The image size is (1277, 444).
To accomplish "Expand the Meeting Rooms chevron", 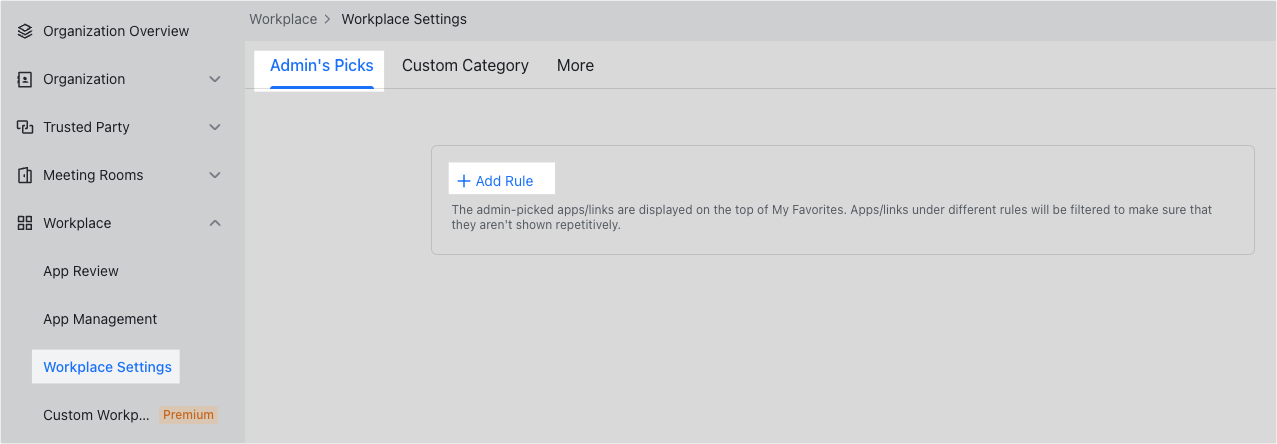I will click(215, 175).
